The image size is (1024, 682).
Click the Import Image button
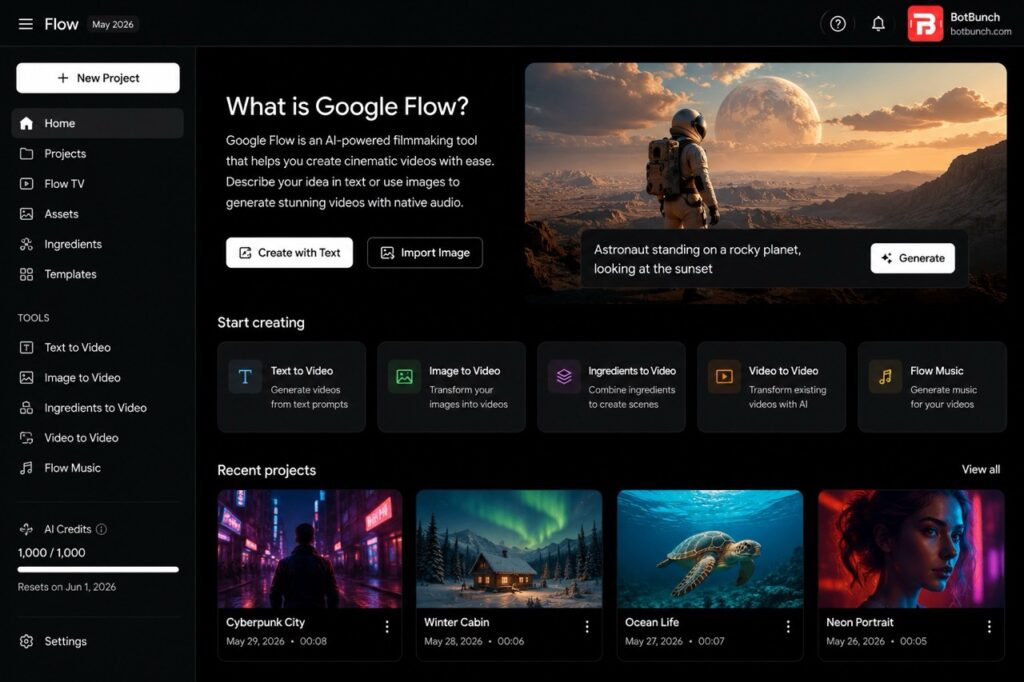click(x=425, y=253)
